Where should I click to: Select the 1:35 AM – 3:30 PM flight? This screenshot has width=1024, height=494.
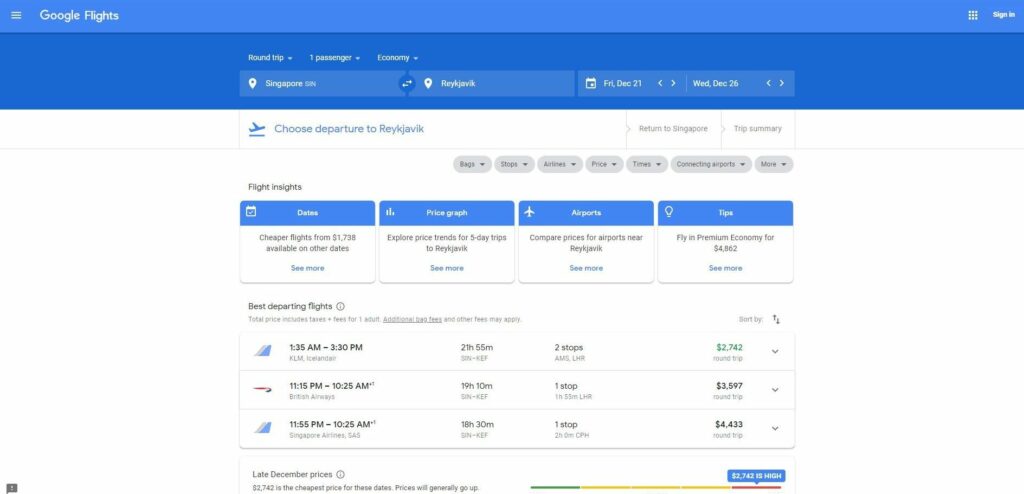(517, 352)
